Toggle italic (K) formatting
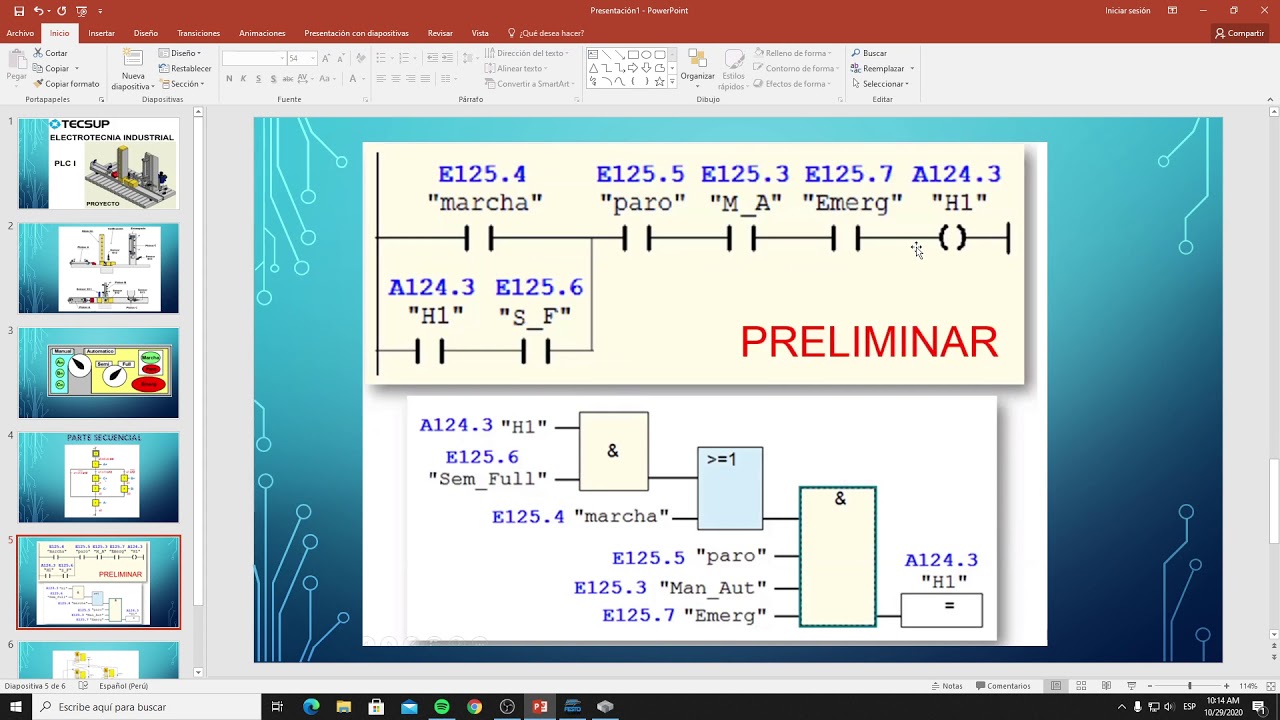Image resolution: width=1280 pixels, height=720 pixels. [x=244, y=79]
